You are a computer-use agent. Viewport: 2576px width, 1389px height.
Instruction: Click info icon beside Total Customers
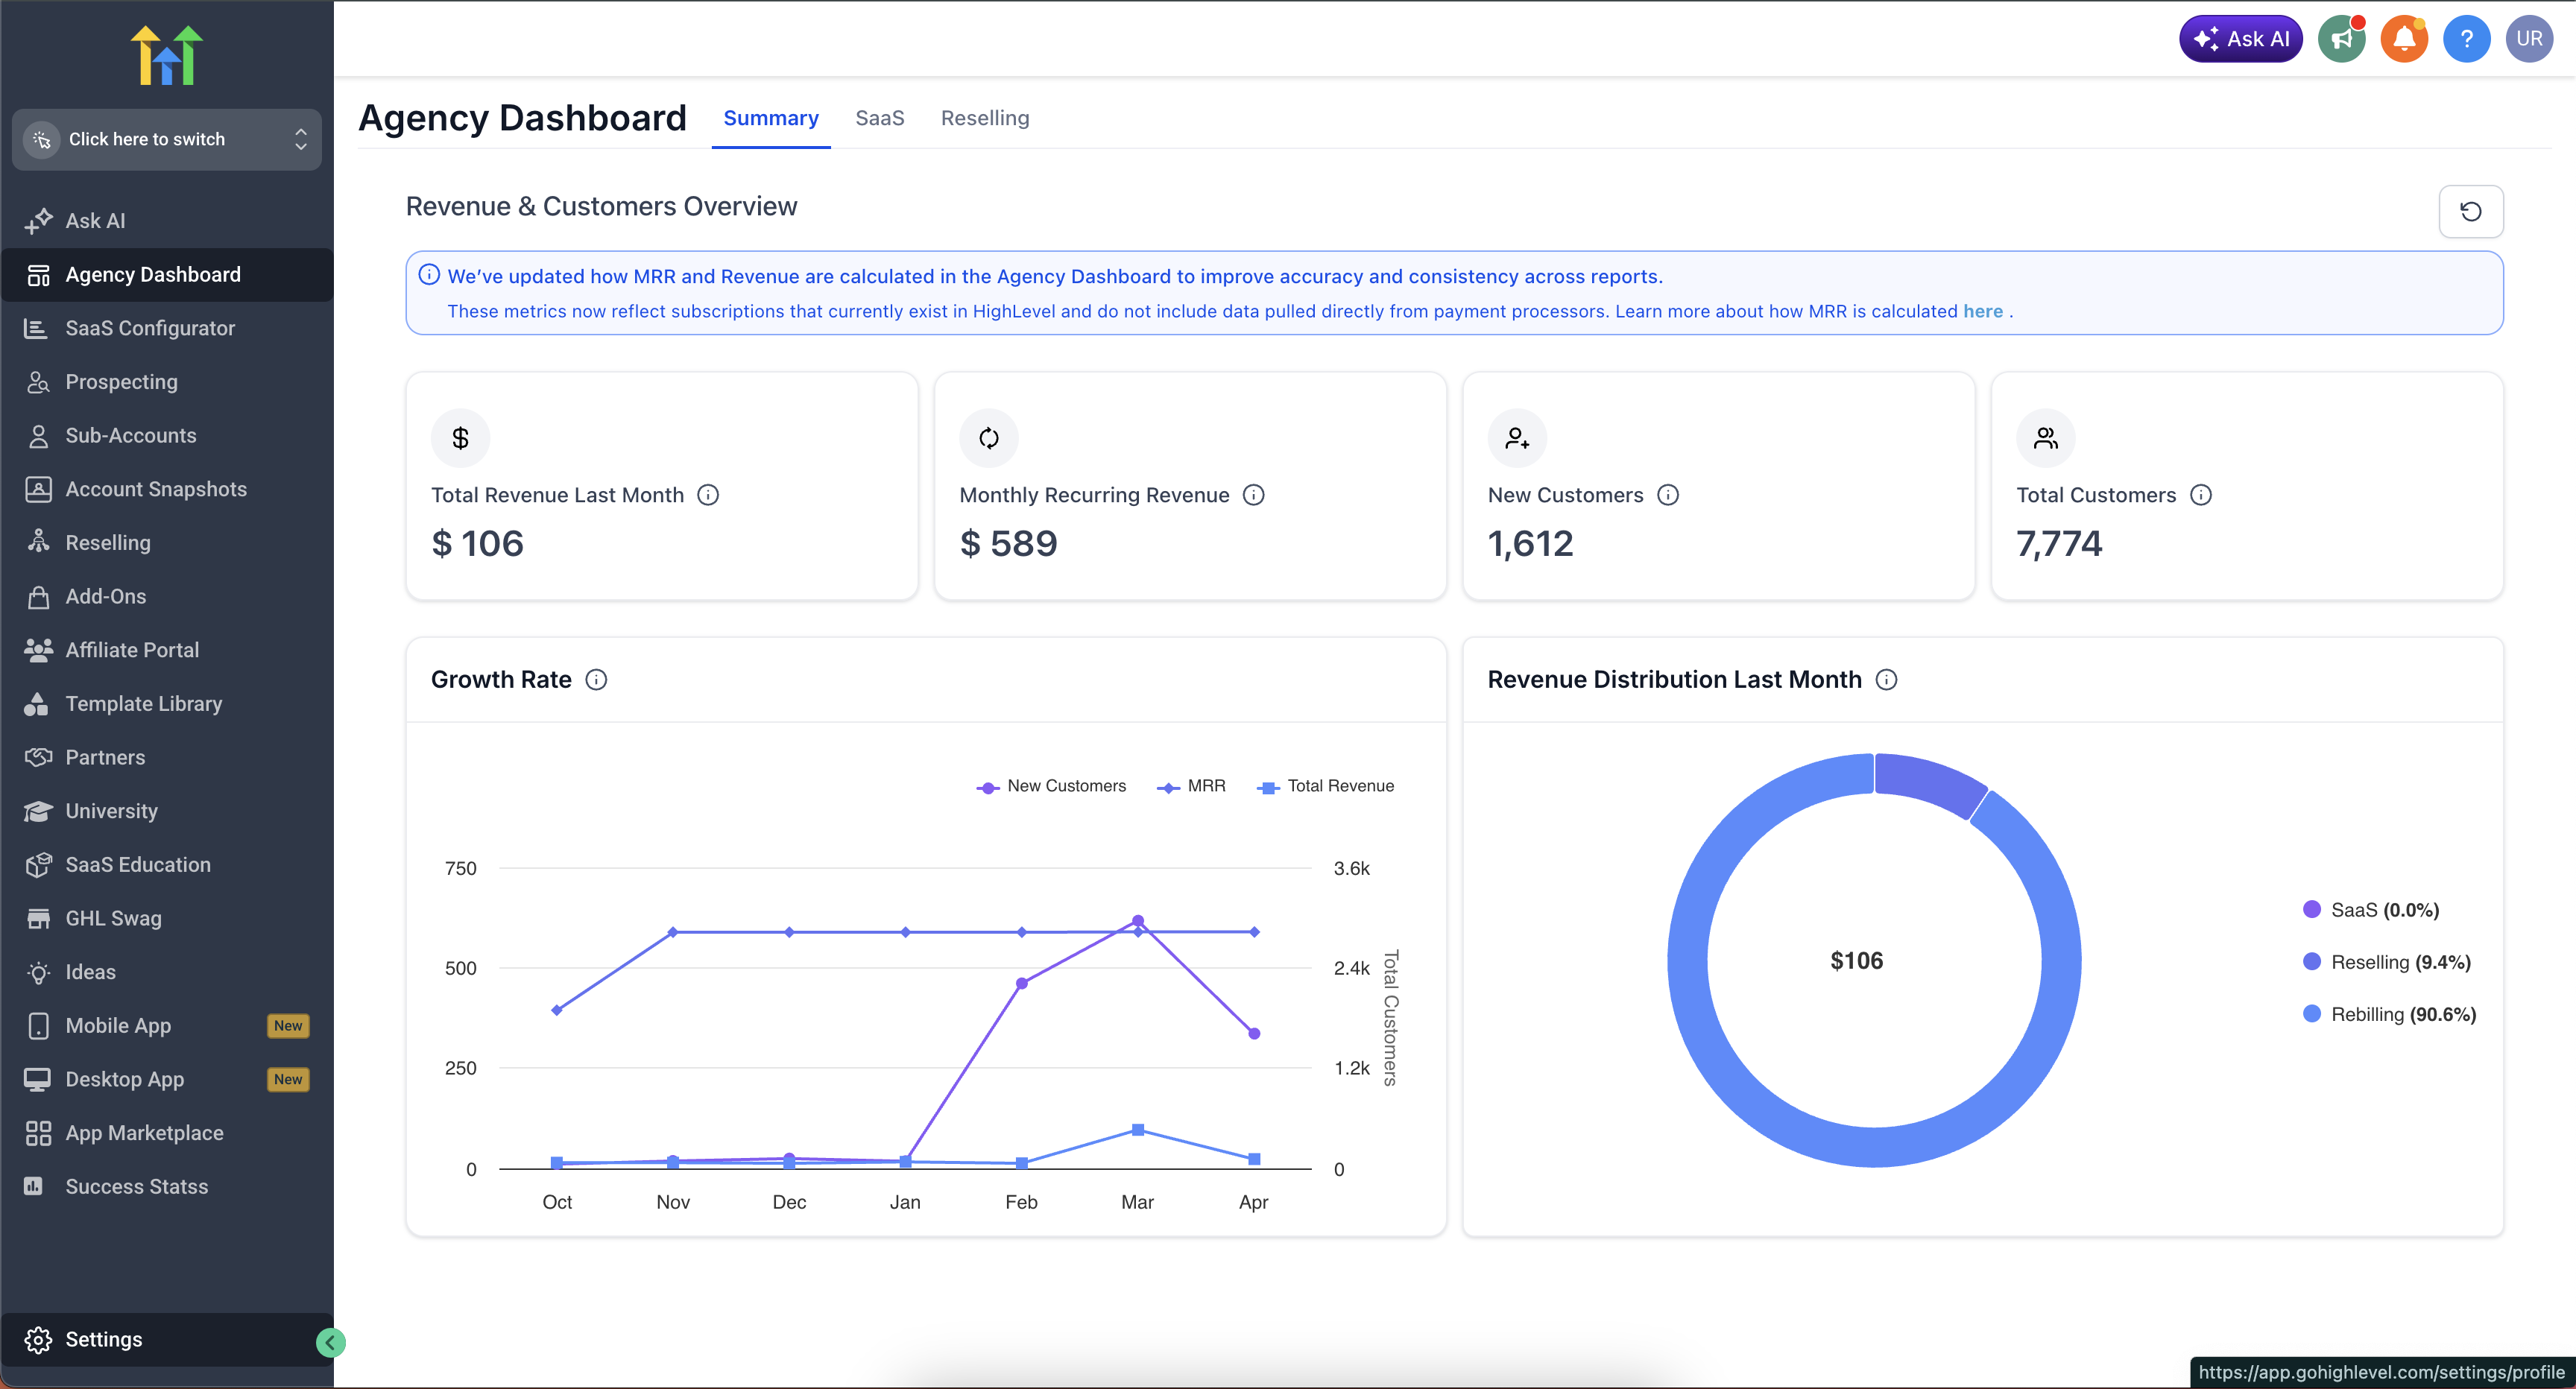[2201, 495]
